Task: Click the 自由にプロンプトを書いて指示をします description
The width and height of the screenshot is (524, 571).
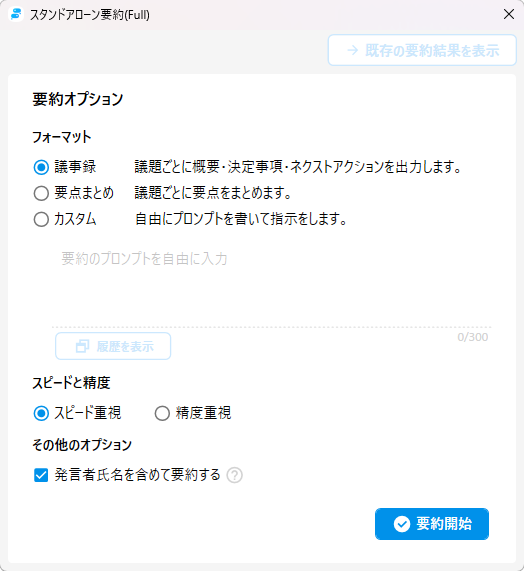Action: pos(240,219)
